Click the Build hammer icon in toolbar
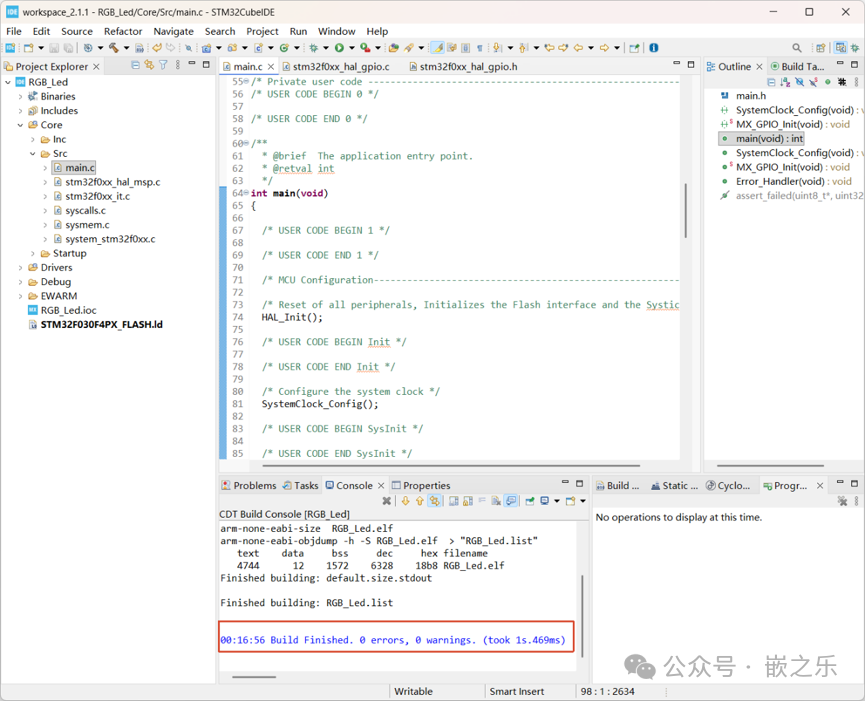The image size is (865, 701). click(114, 47)
